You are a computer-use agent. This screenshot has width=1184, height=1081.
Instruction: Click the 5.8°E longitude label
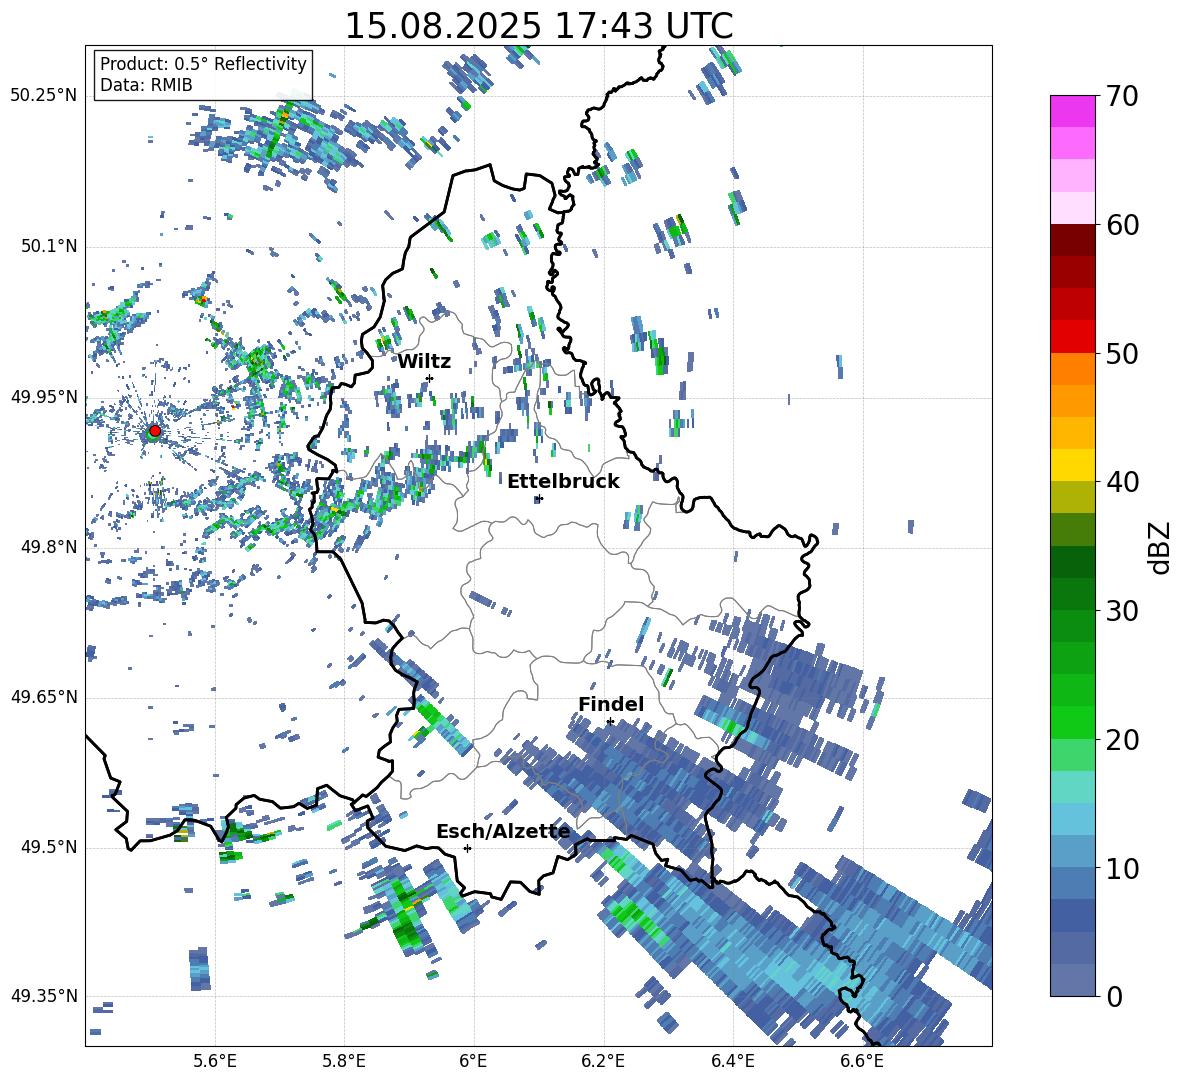point(344,1062)
